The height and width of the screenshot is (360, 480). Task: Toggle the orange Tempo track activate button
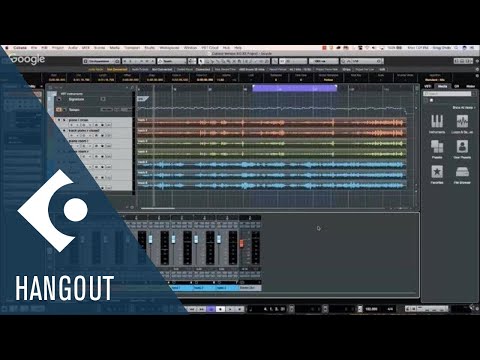point(59,110)
